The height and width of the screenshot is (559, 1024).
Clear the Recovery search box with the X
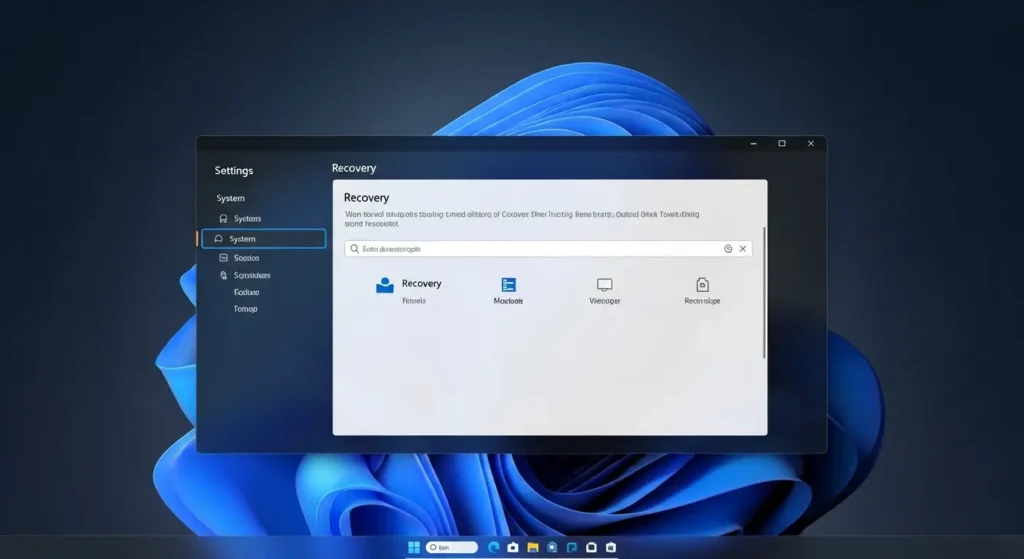743,249
